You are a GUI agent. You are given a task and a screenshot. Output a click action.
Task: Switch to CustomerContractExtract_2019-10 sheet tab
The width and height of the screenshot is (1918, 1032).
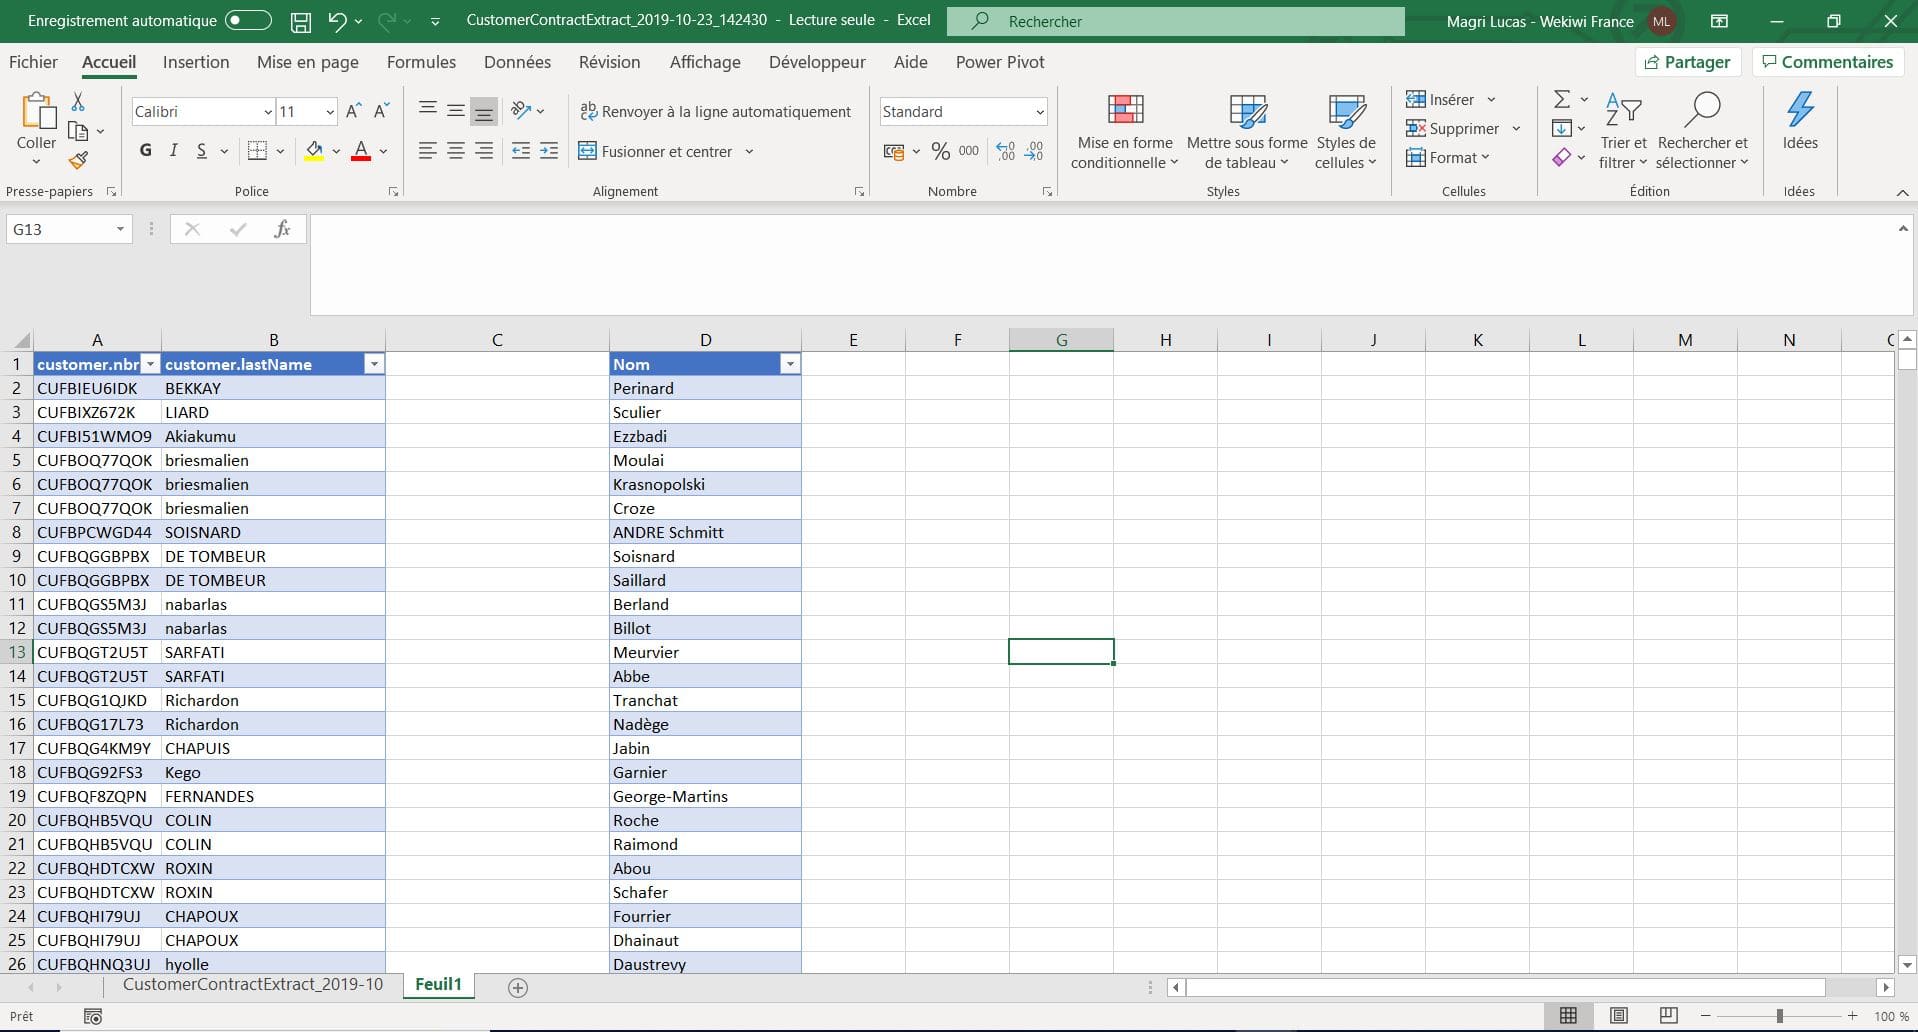tap(253, 985)
